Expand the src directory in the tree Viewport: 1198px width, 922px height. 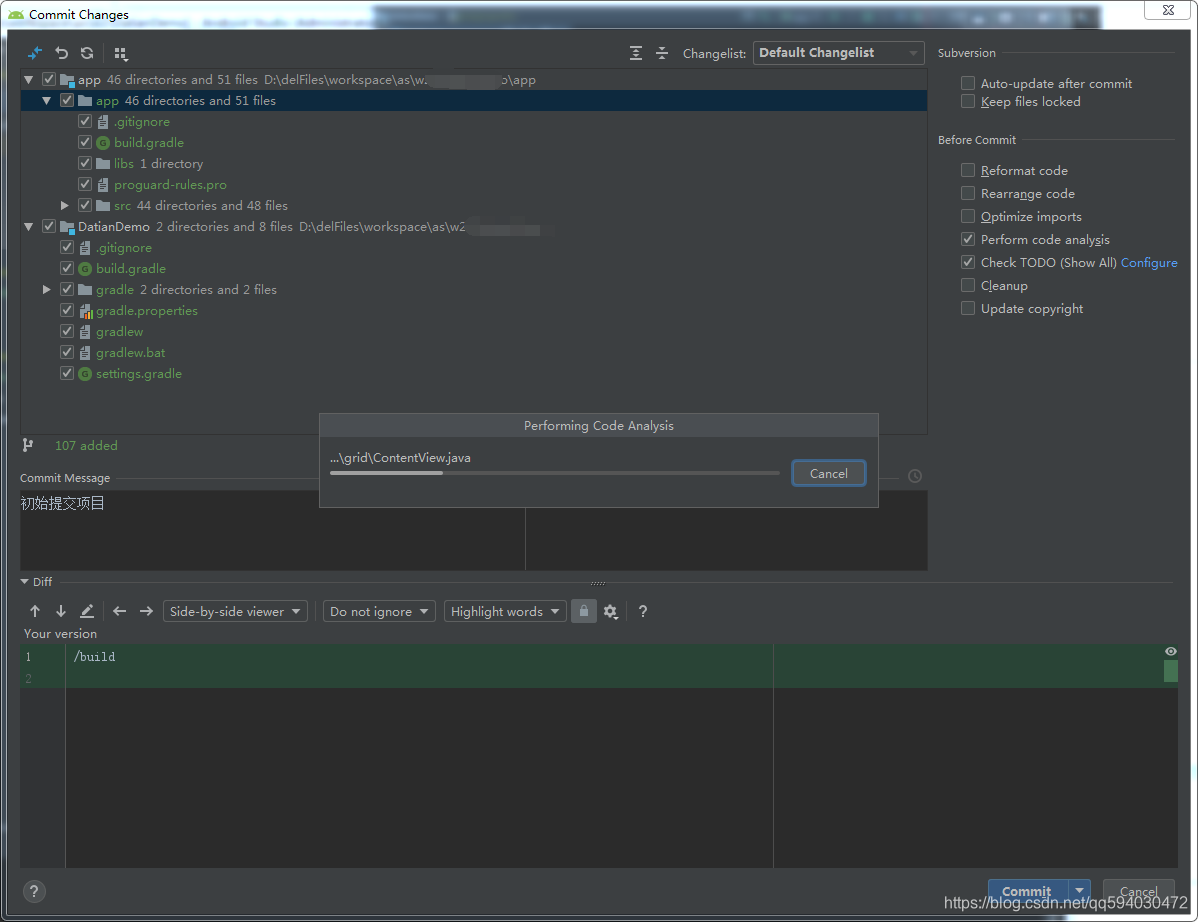tap(64, 205)
